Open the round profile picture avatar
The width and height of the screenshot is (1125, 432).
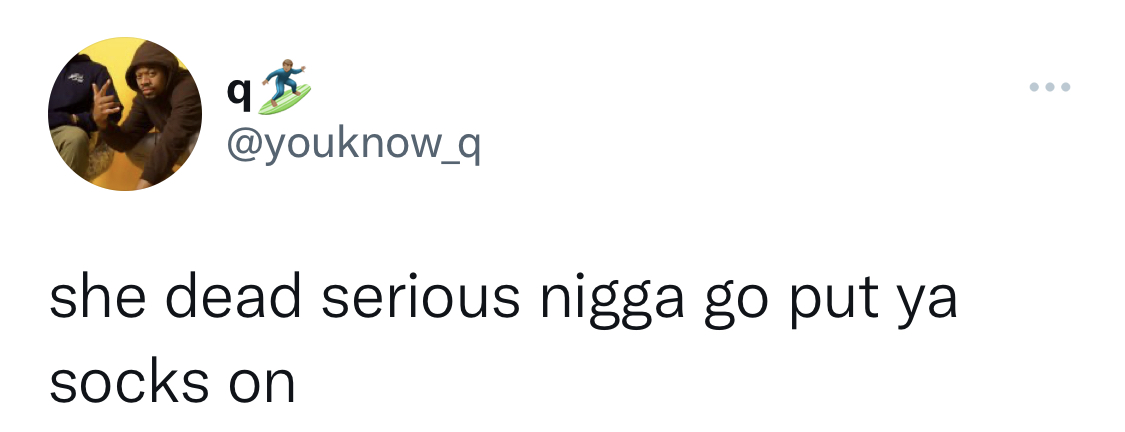[125, 114]
